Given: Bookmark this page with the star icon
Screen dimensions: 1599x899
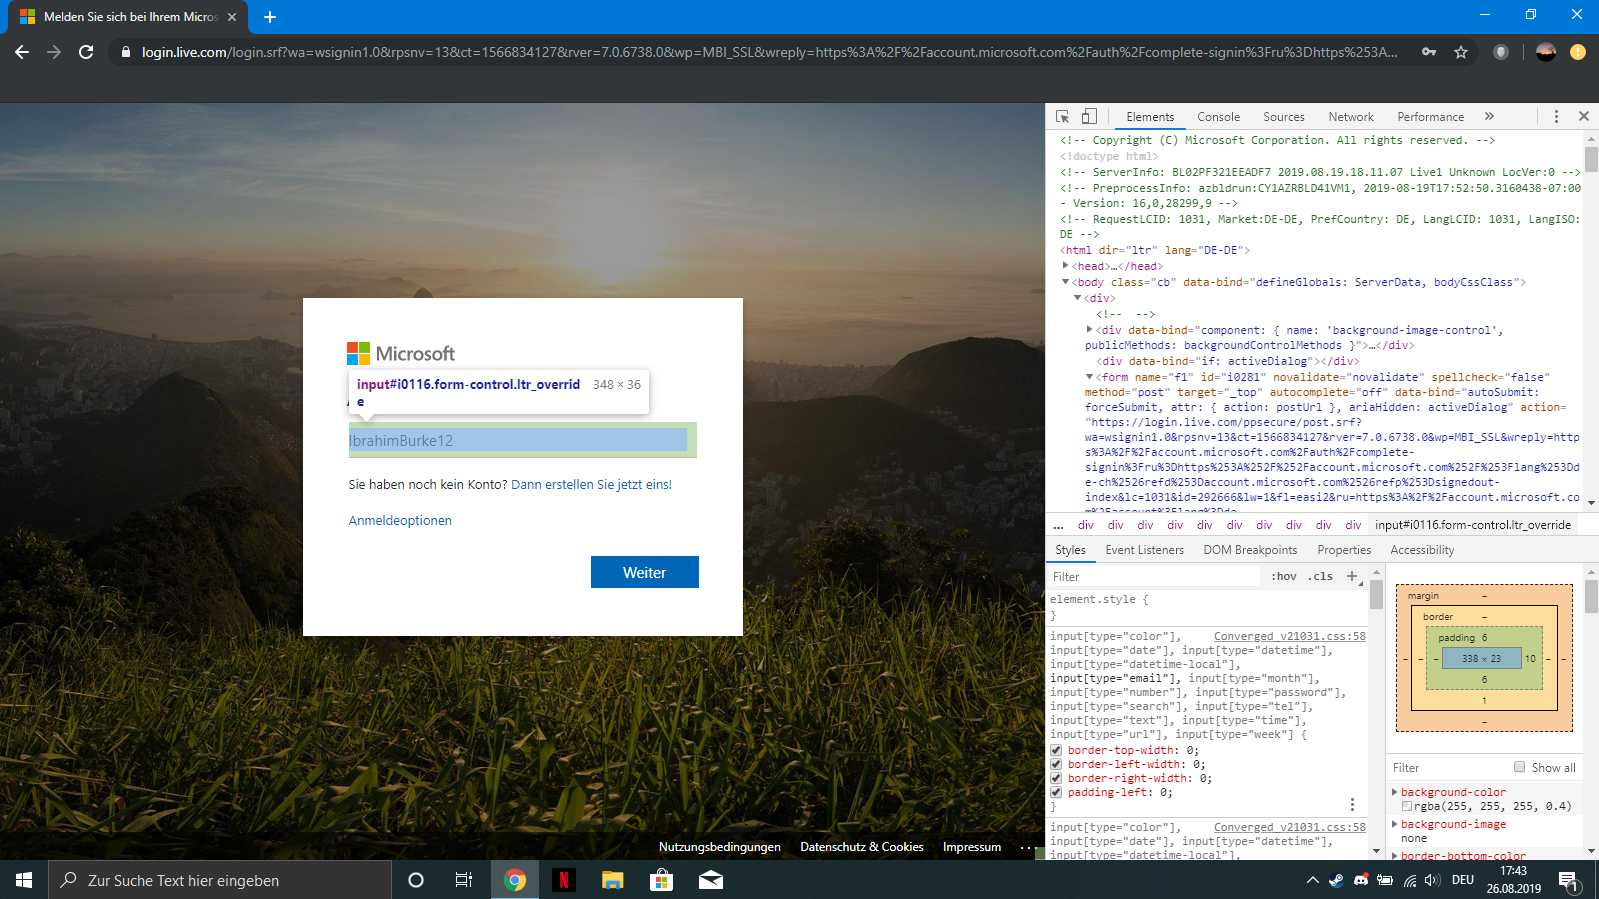Looking at the screenshot, I should [x=1461, y=52].
